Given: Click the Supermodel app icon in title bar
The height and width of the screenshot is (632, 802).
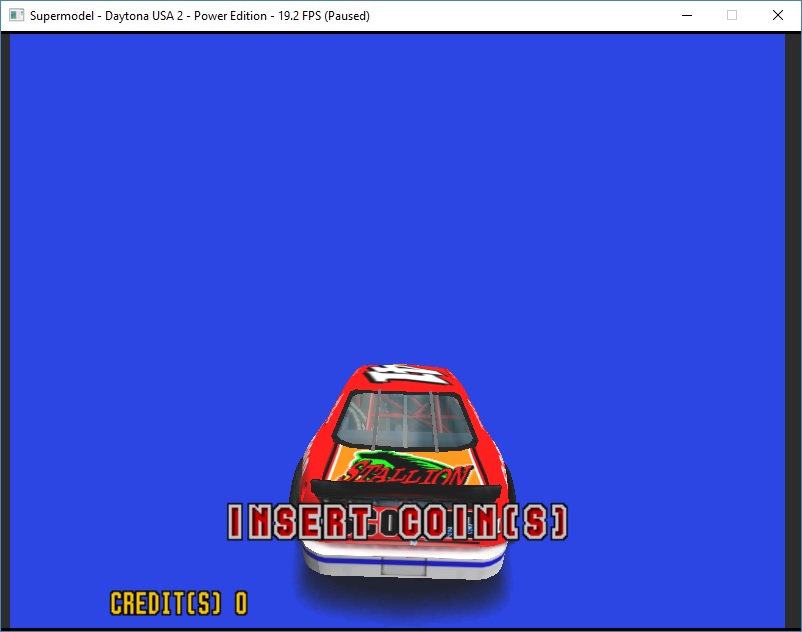Looking at the screenshot, I should (16, 15).
